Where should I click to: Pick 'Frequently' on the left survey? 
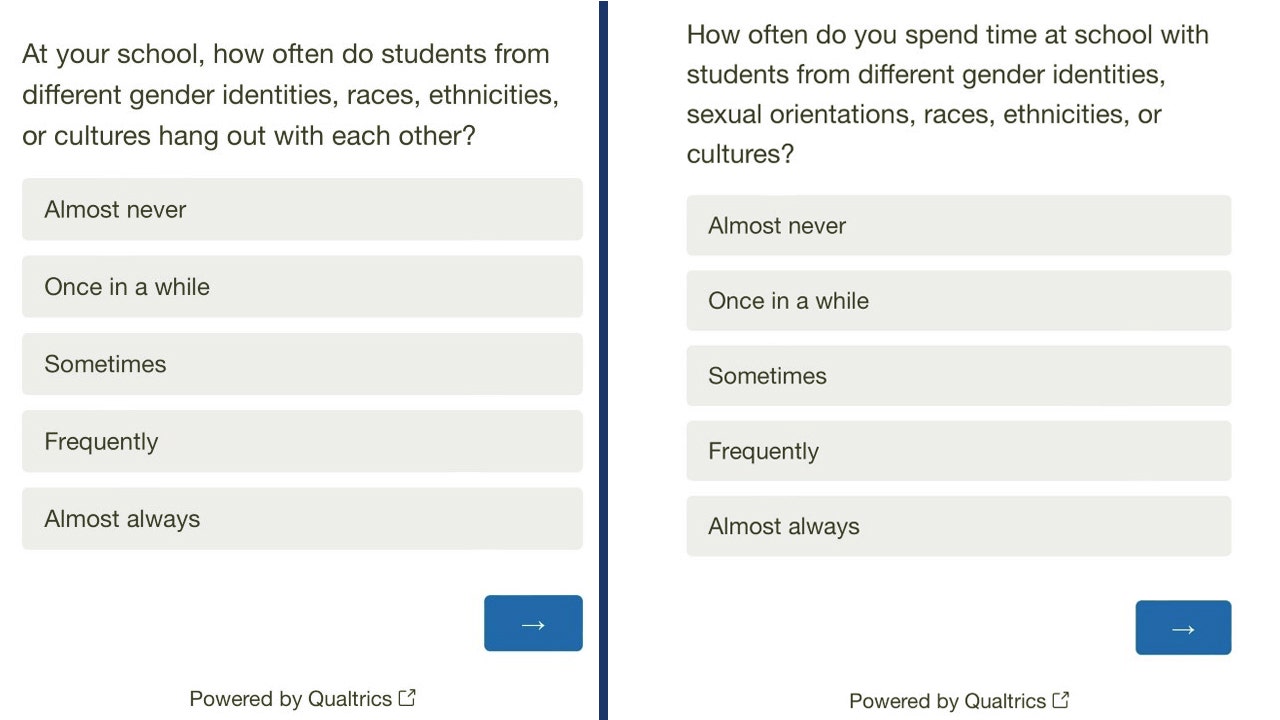tap(302, 441)
